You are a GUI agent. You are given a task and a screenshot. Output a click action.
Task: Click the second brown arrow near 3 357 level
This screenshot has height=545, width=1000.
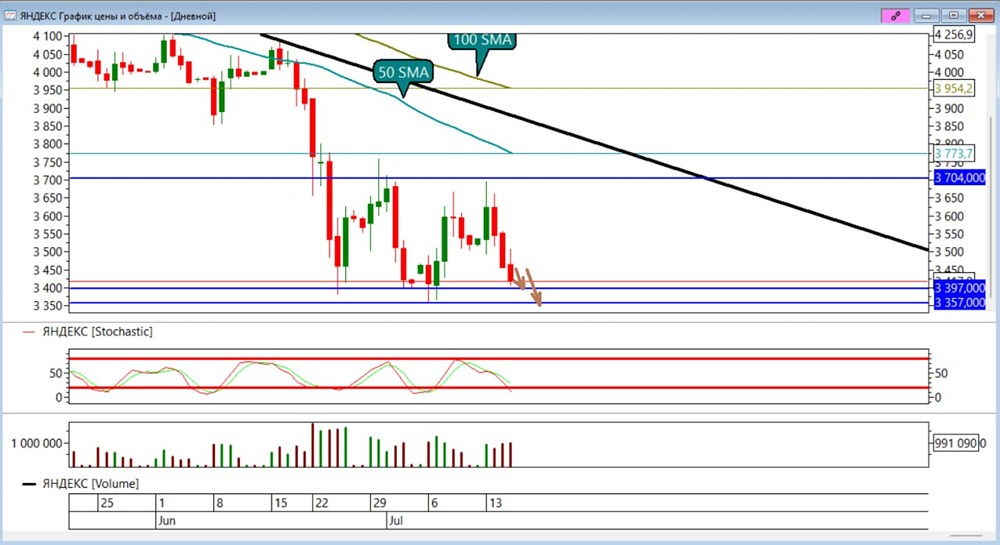[534, 288]
